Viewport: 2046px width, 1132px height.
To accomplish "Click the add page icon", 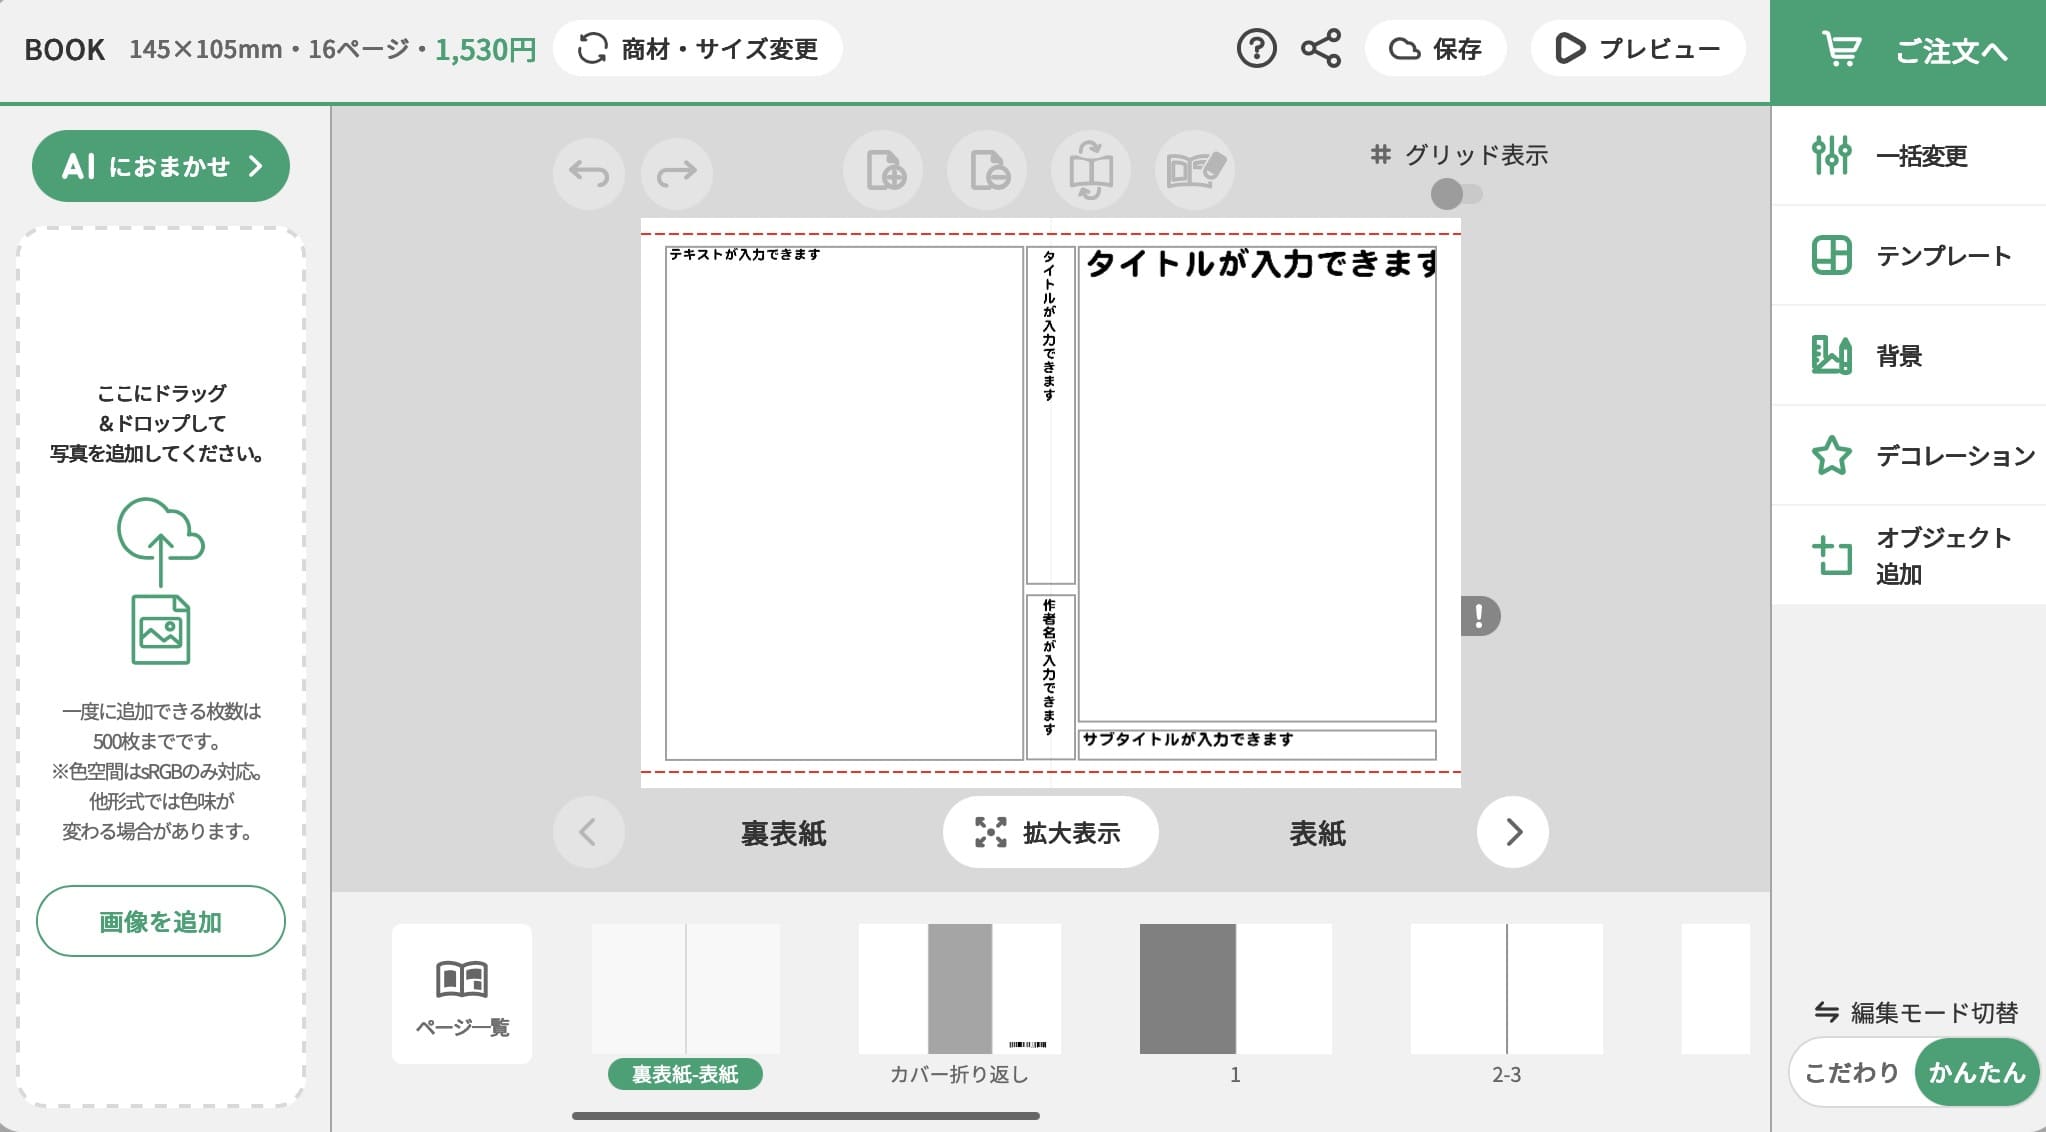I will (x=884, y=171).
